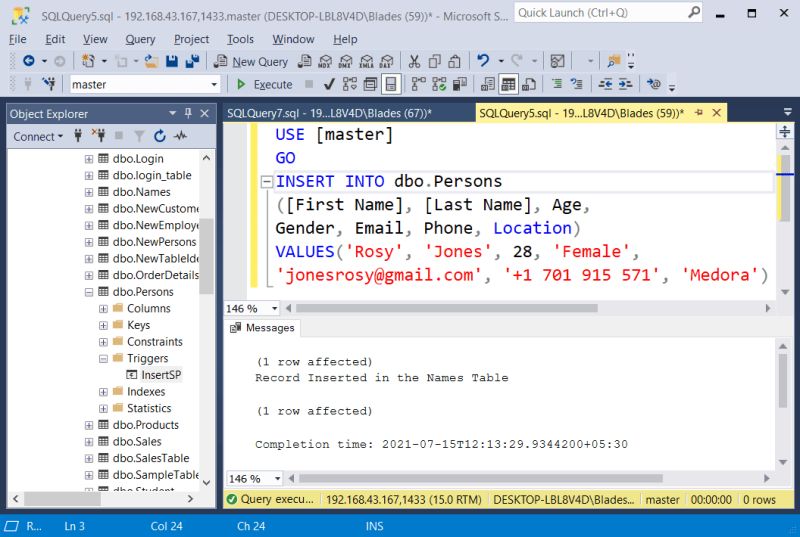The height and width of the screenshot is (537, 800).
Task: Open the Project menu
Action: click(x=191, y=39)
